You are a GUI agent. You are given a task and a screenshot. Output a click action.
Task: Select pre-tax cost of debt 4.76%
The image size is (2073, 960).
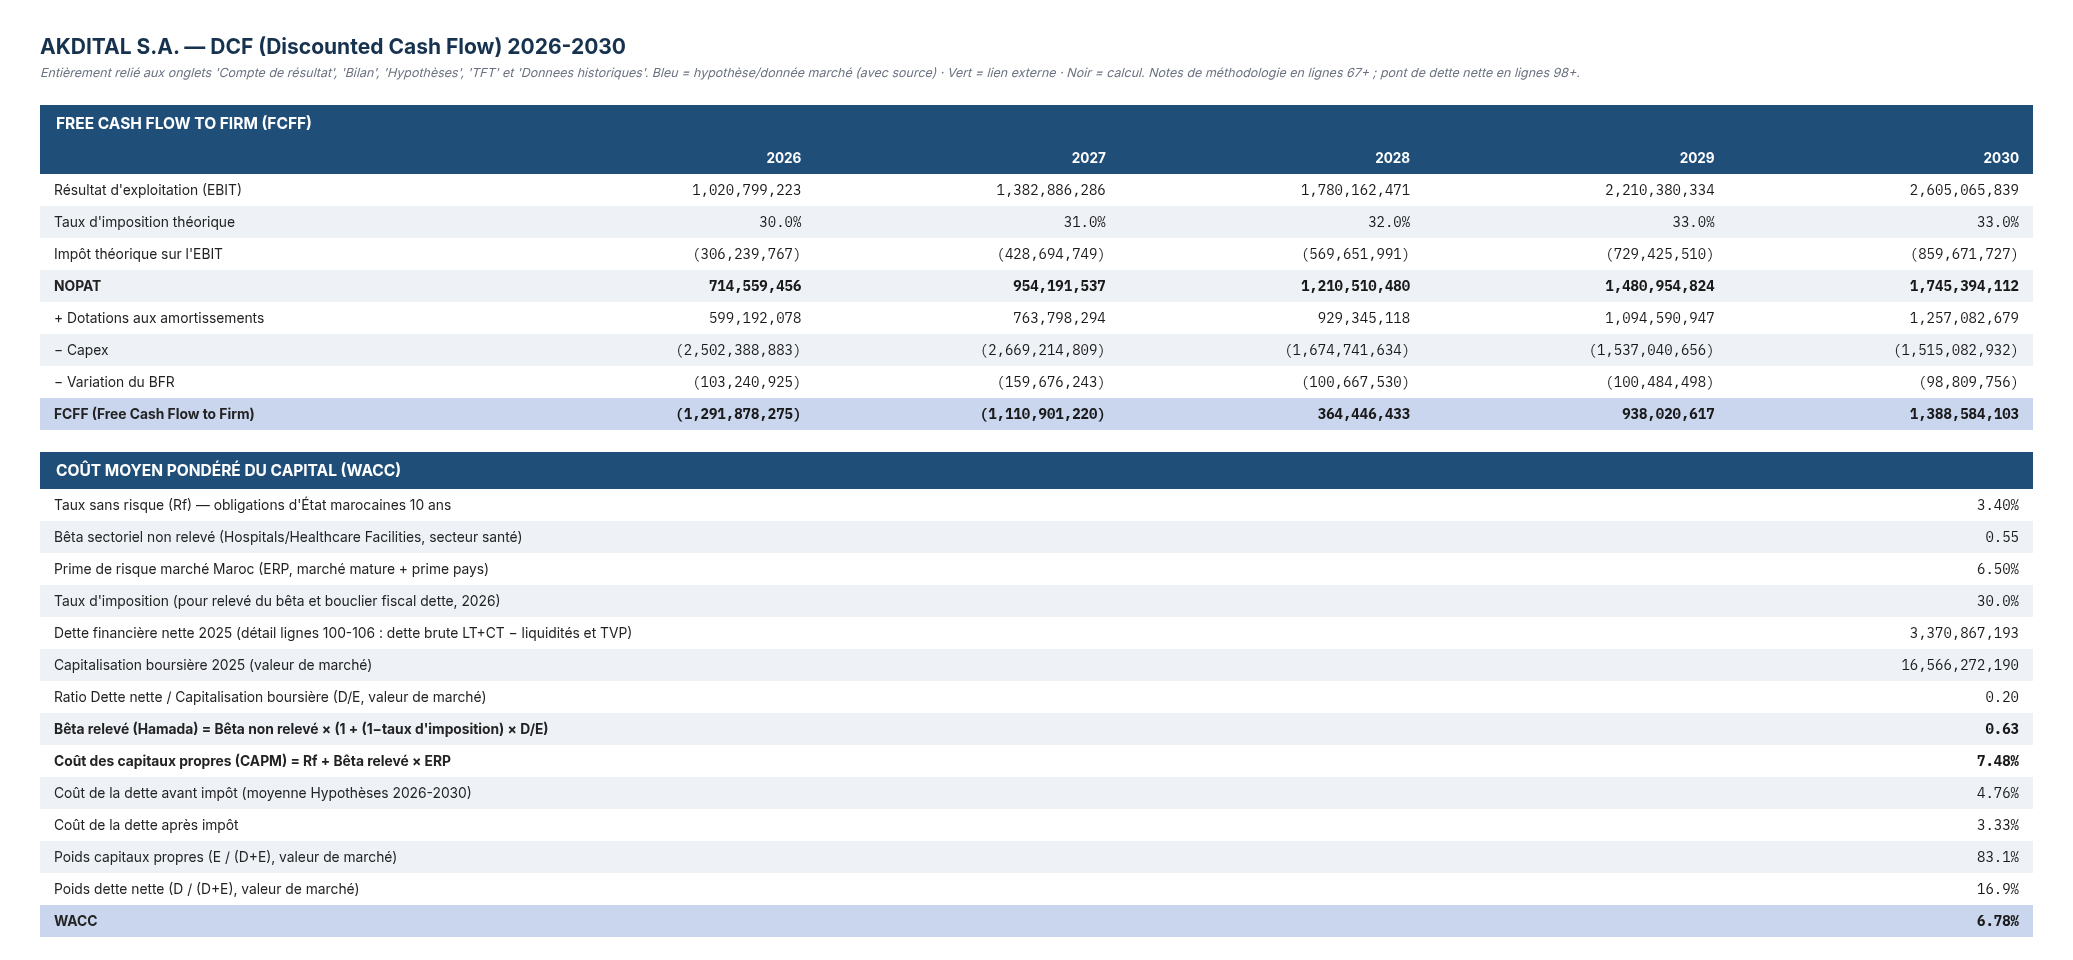tap(1997, 793)
